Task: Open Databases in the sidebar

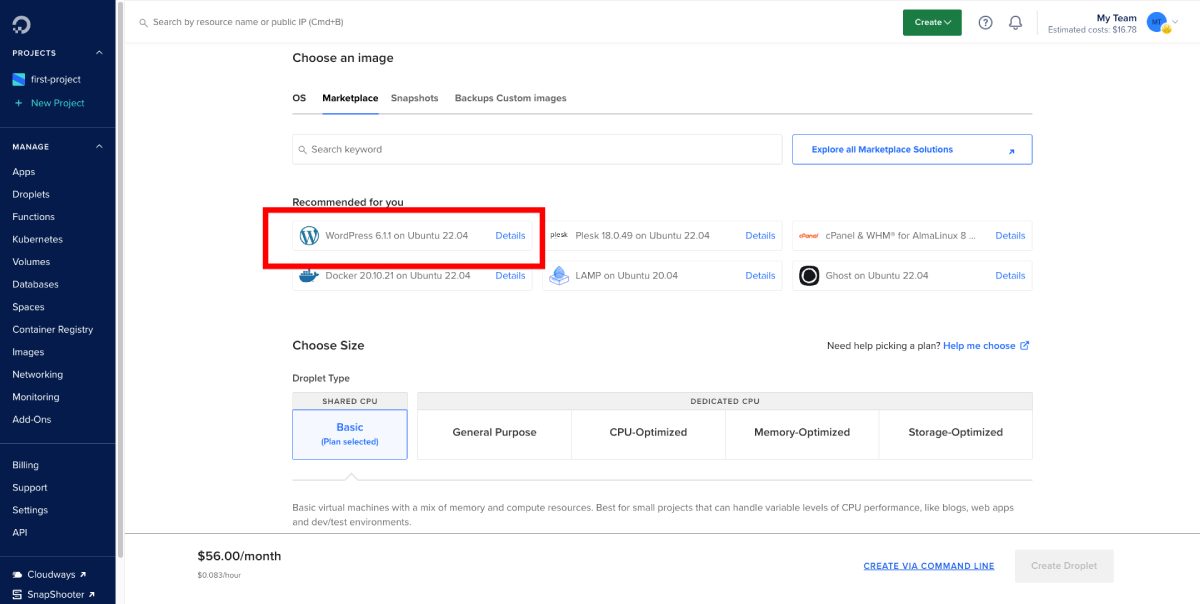Action: click(35, 284)
